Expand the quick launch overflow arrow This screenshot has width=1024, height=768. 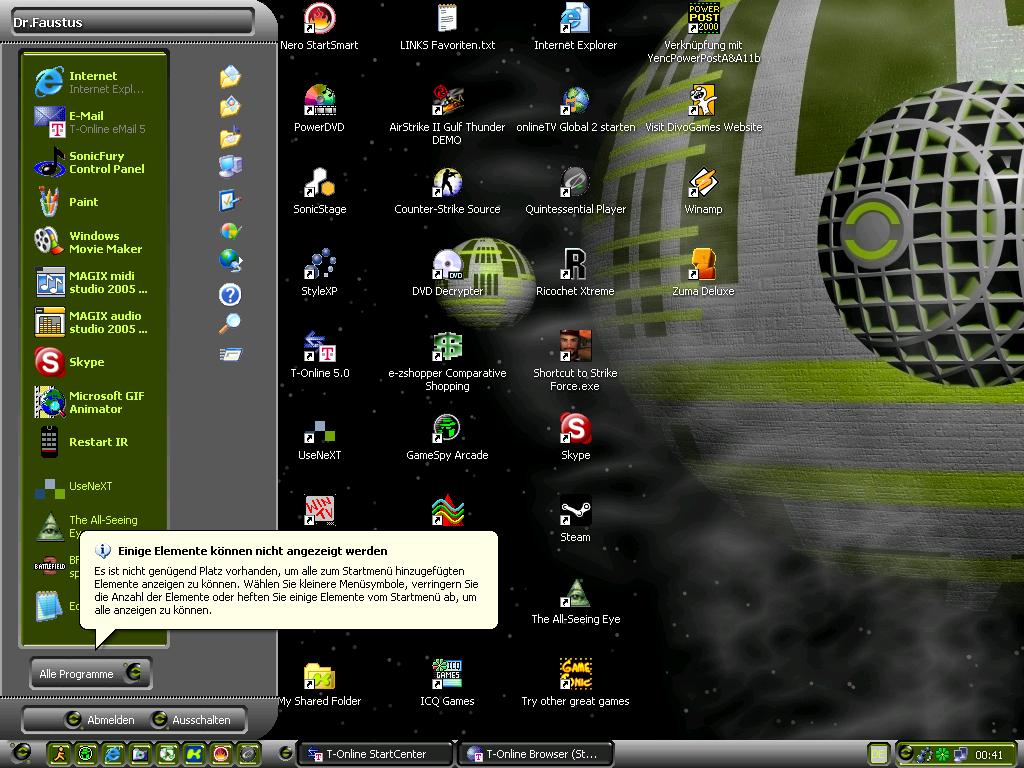pos(285,754)
